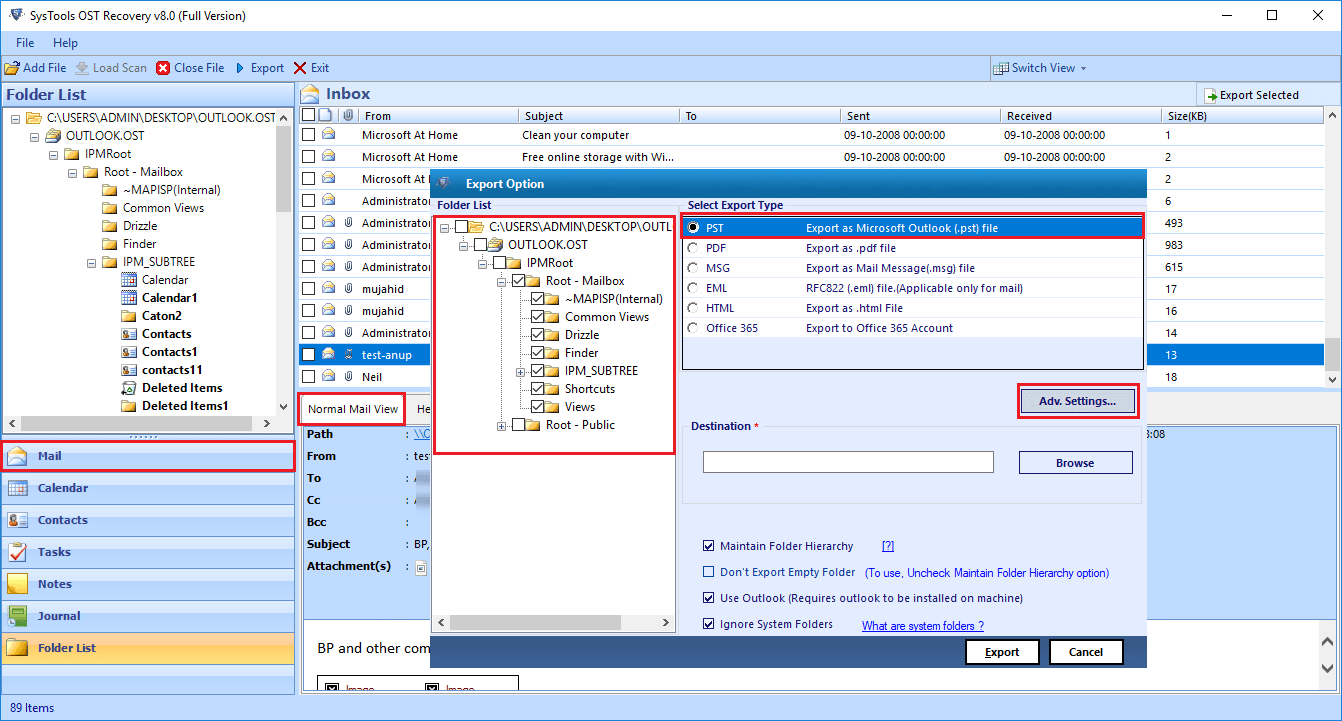Open the Journal section in navigation pane
This screenshot has width=1342, height=721.
148,616
